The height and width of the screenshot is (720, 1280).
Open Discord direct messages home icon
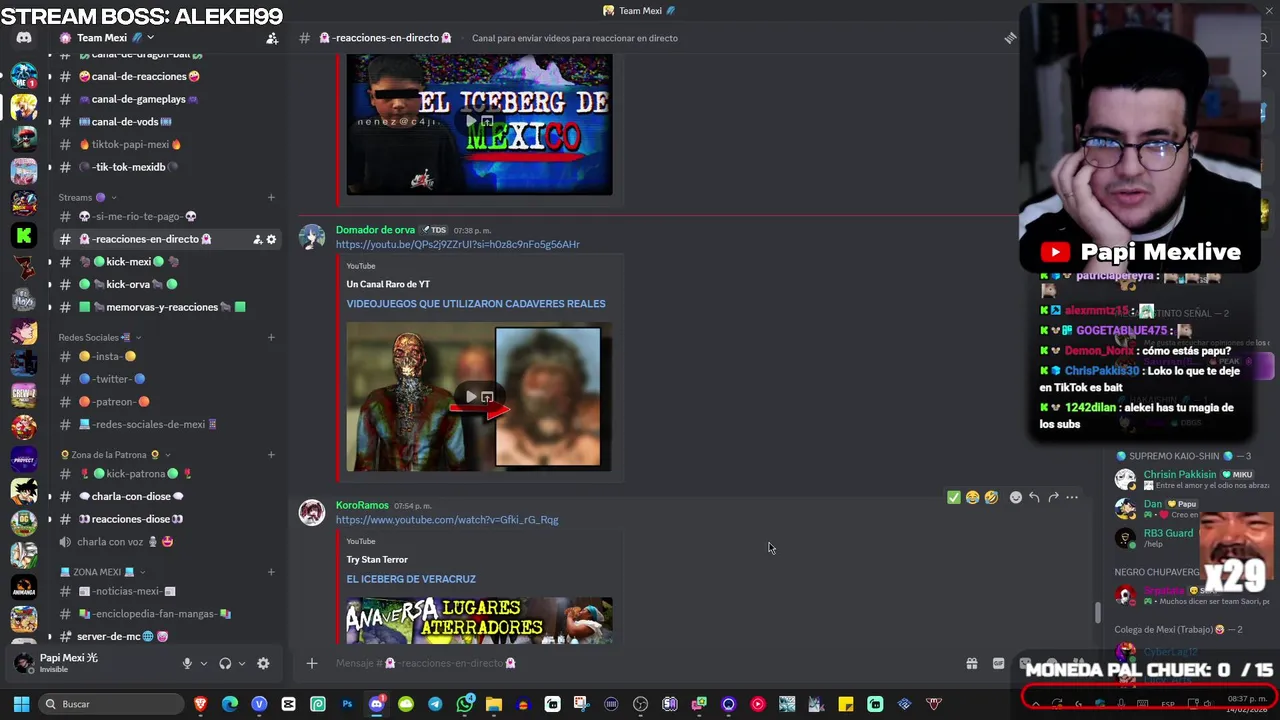[24, 38]
